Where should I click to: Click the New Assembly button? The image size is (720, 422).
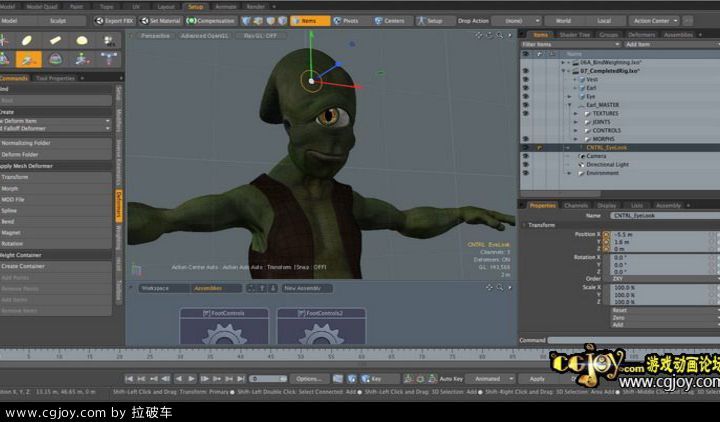[307, 288]
